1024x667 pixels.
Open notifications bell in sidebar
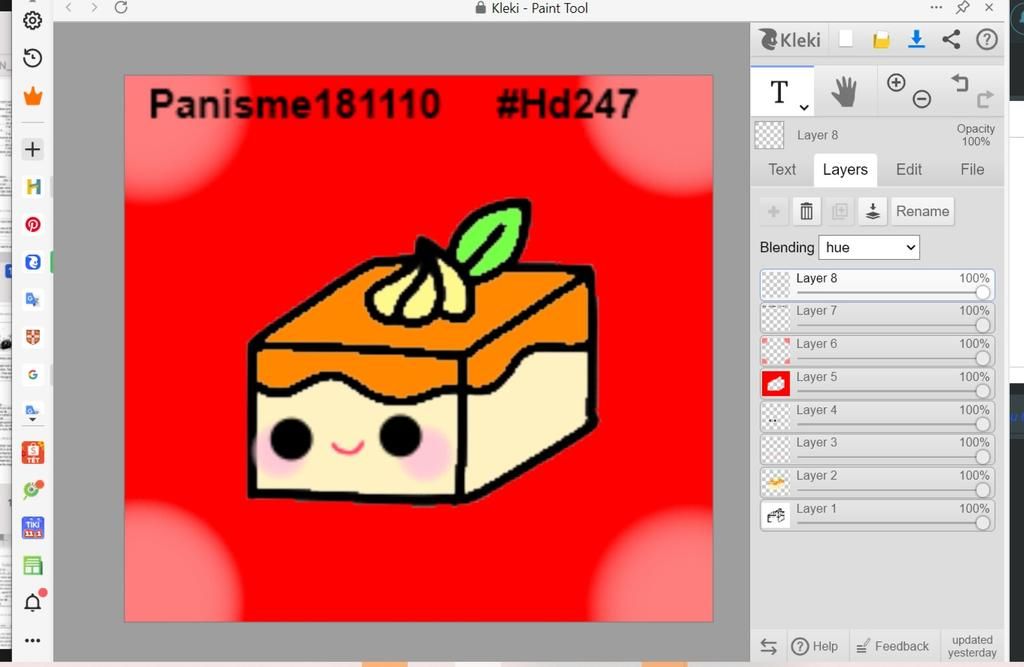(33, 602)
